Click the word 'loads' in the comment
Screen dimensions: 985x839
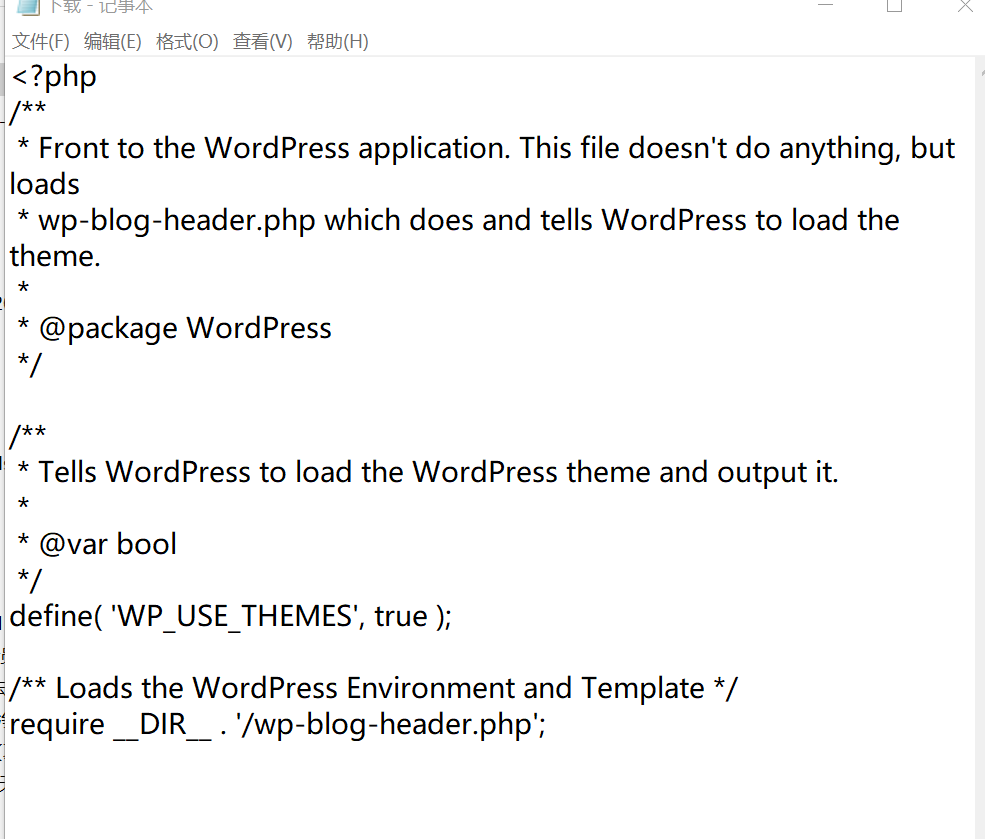(x=45, y=185)
